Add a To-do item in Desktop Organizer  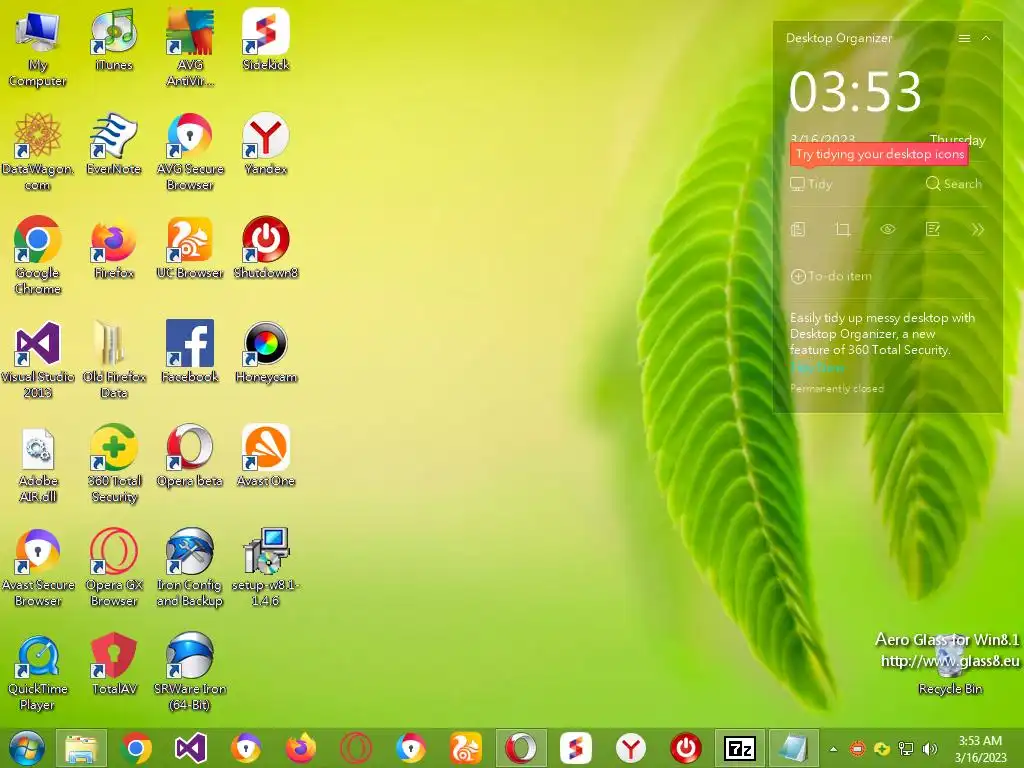coord(831,276)
